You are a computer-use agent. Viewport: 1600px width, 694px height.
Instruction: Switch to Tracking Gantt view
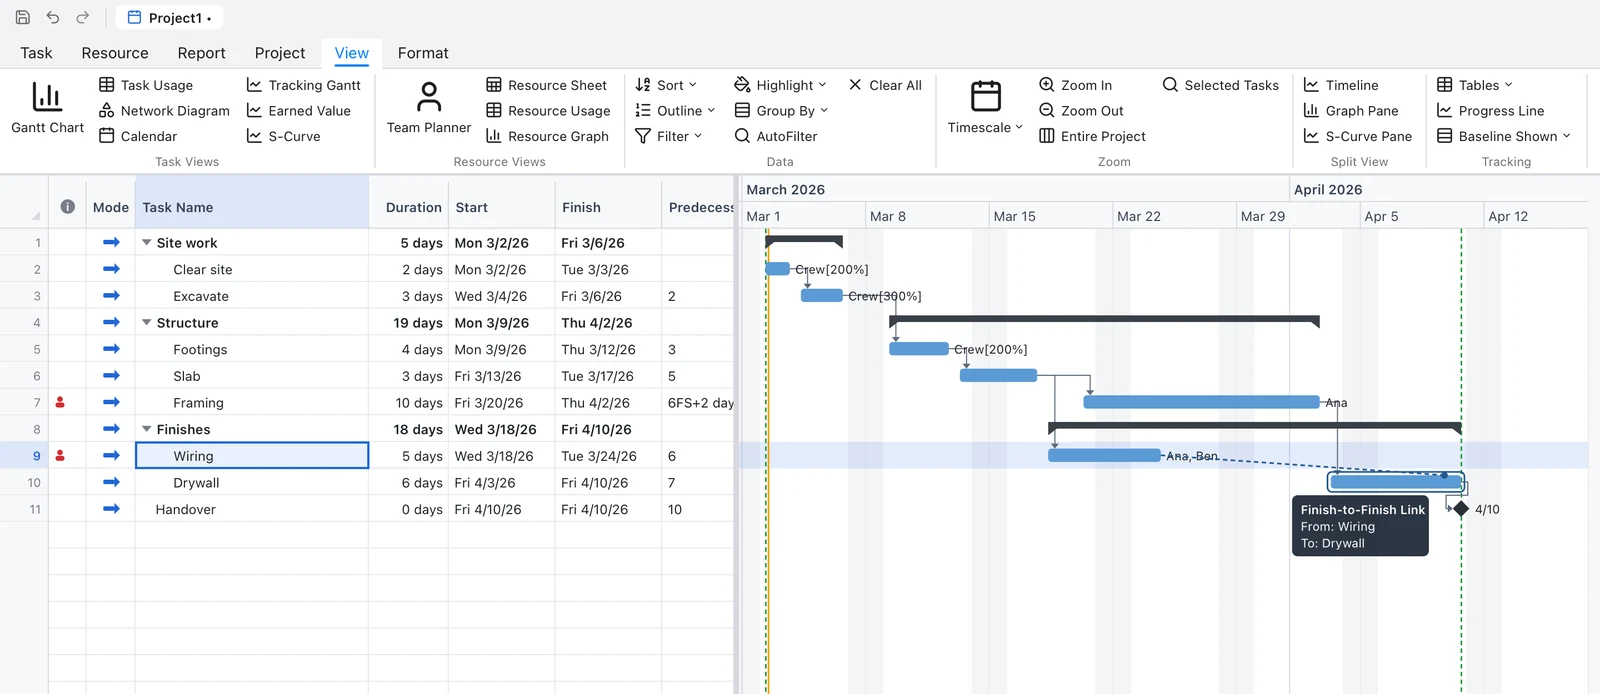[304, 85]
